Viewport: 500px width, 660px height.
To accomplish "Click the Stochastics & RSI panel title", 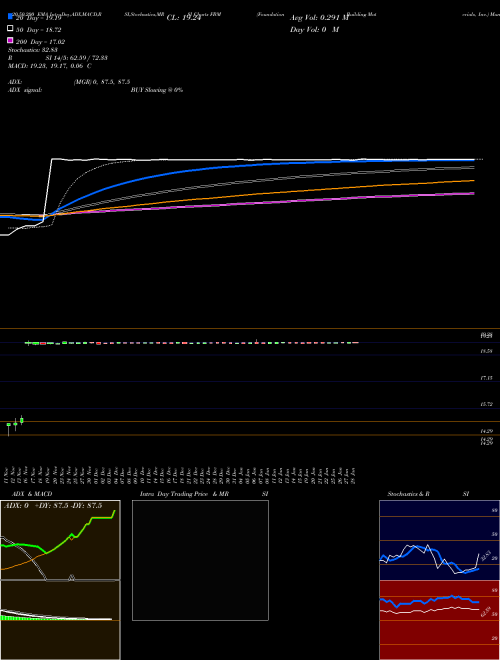I will (x=428, y=494).
